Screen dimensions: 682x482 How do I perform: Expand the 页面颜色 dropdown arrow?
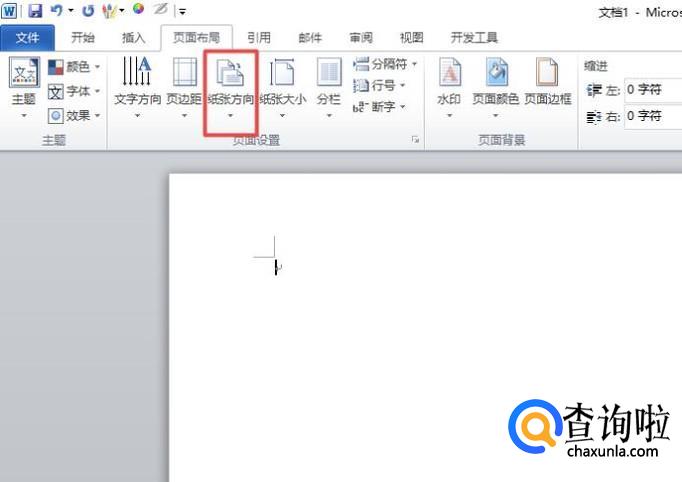pos(495,116)
